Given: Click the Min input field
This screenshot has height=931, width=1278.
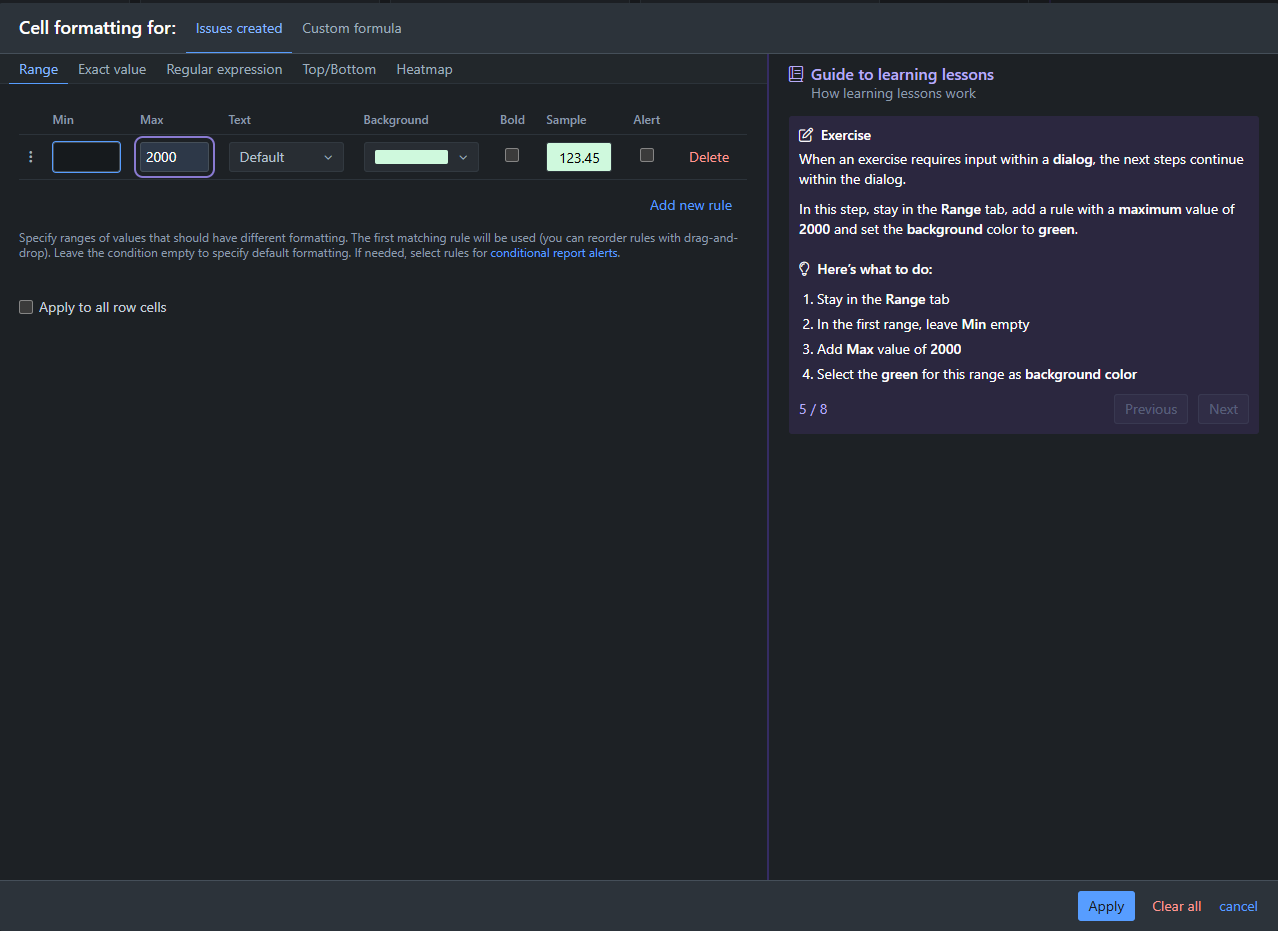Looking at the screenshot, I should 86,157.
